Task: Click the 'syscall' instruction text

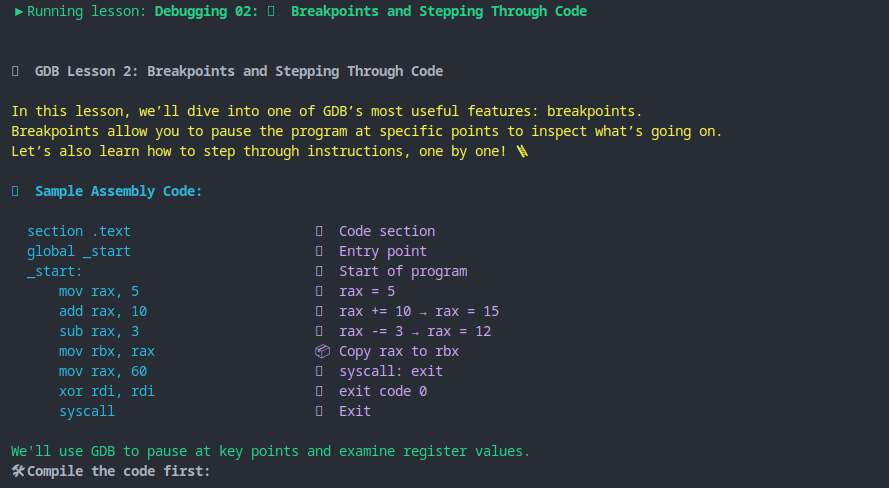Action: (x=87, y=411)
